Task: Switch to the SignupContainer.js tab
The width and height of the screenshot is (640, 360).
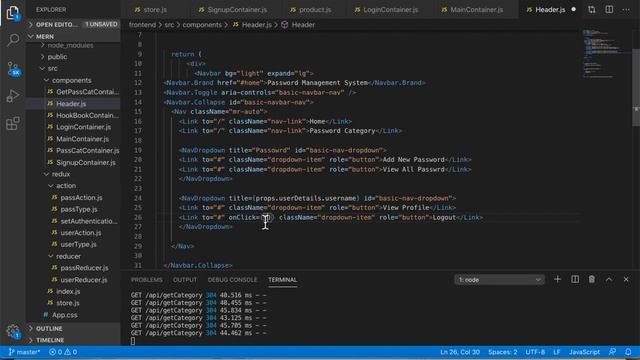Action: coord(237,9)
